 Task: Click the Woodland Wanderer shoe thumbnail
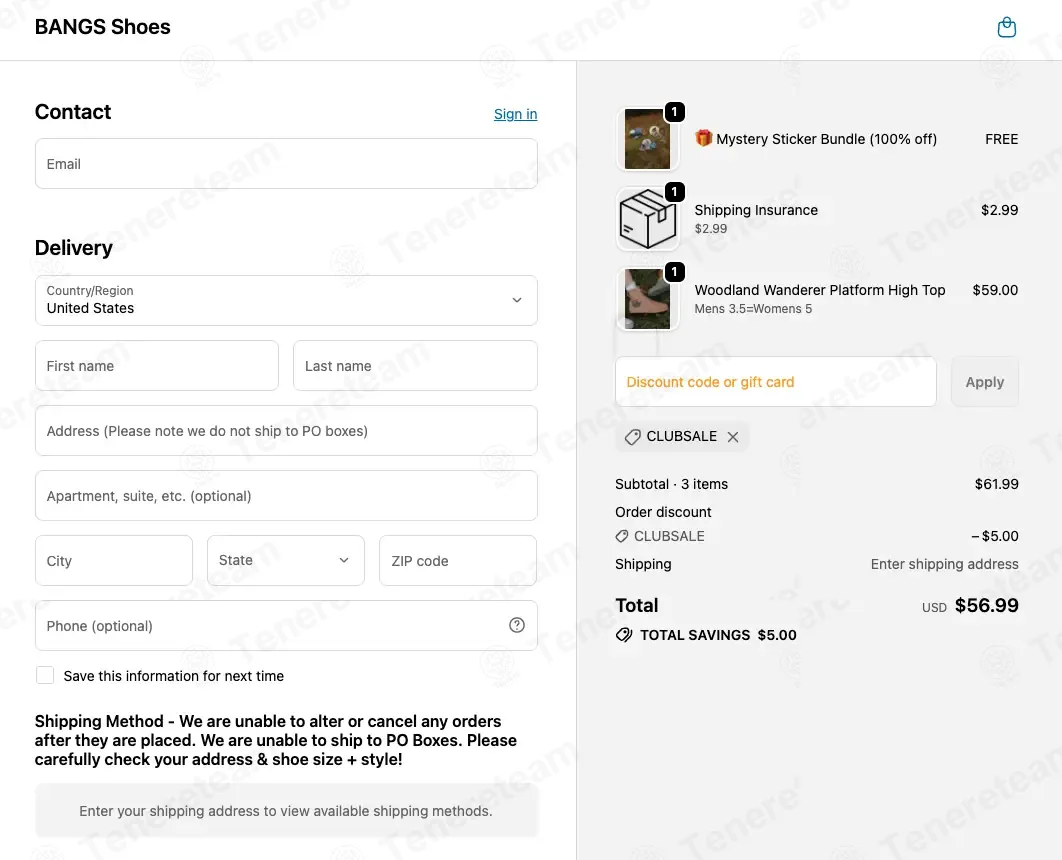pos(647,299)
